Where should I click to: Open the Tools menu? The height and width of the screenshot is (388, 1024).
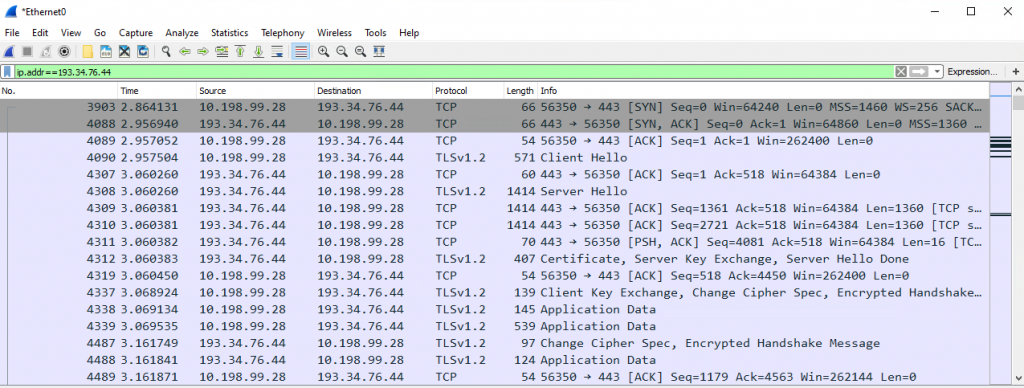(376, 33)
